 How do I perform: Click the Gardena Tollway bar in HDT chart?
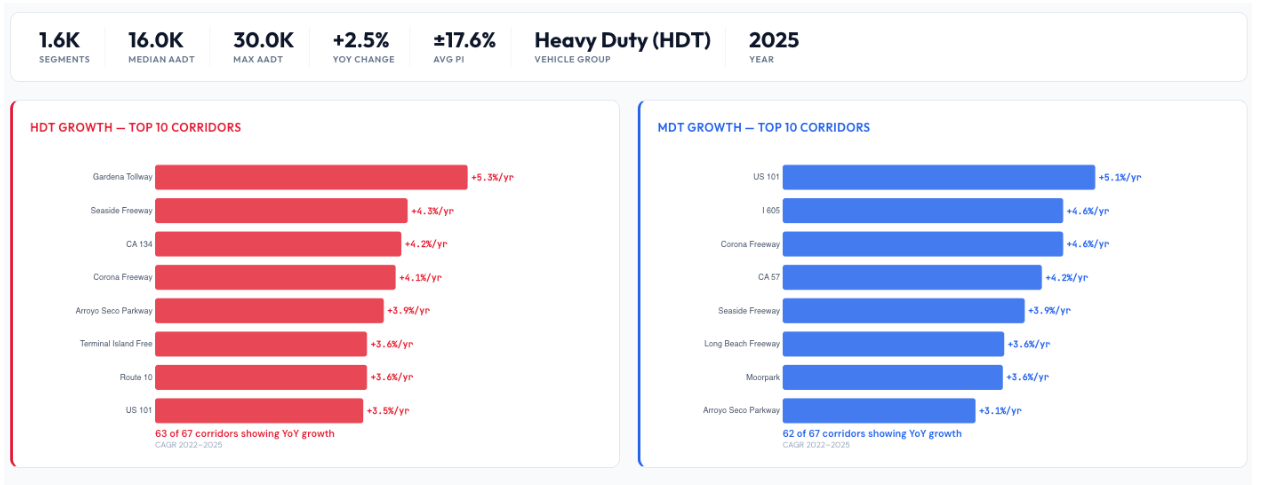point(311,177)
